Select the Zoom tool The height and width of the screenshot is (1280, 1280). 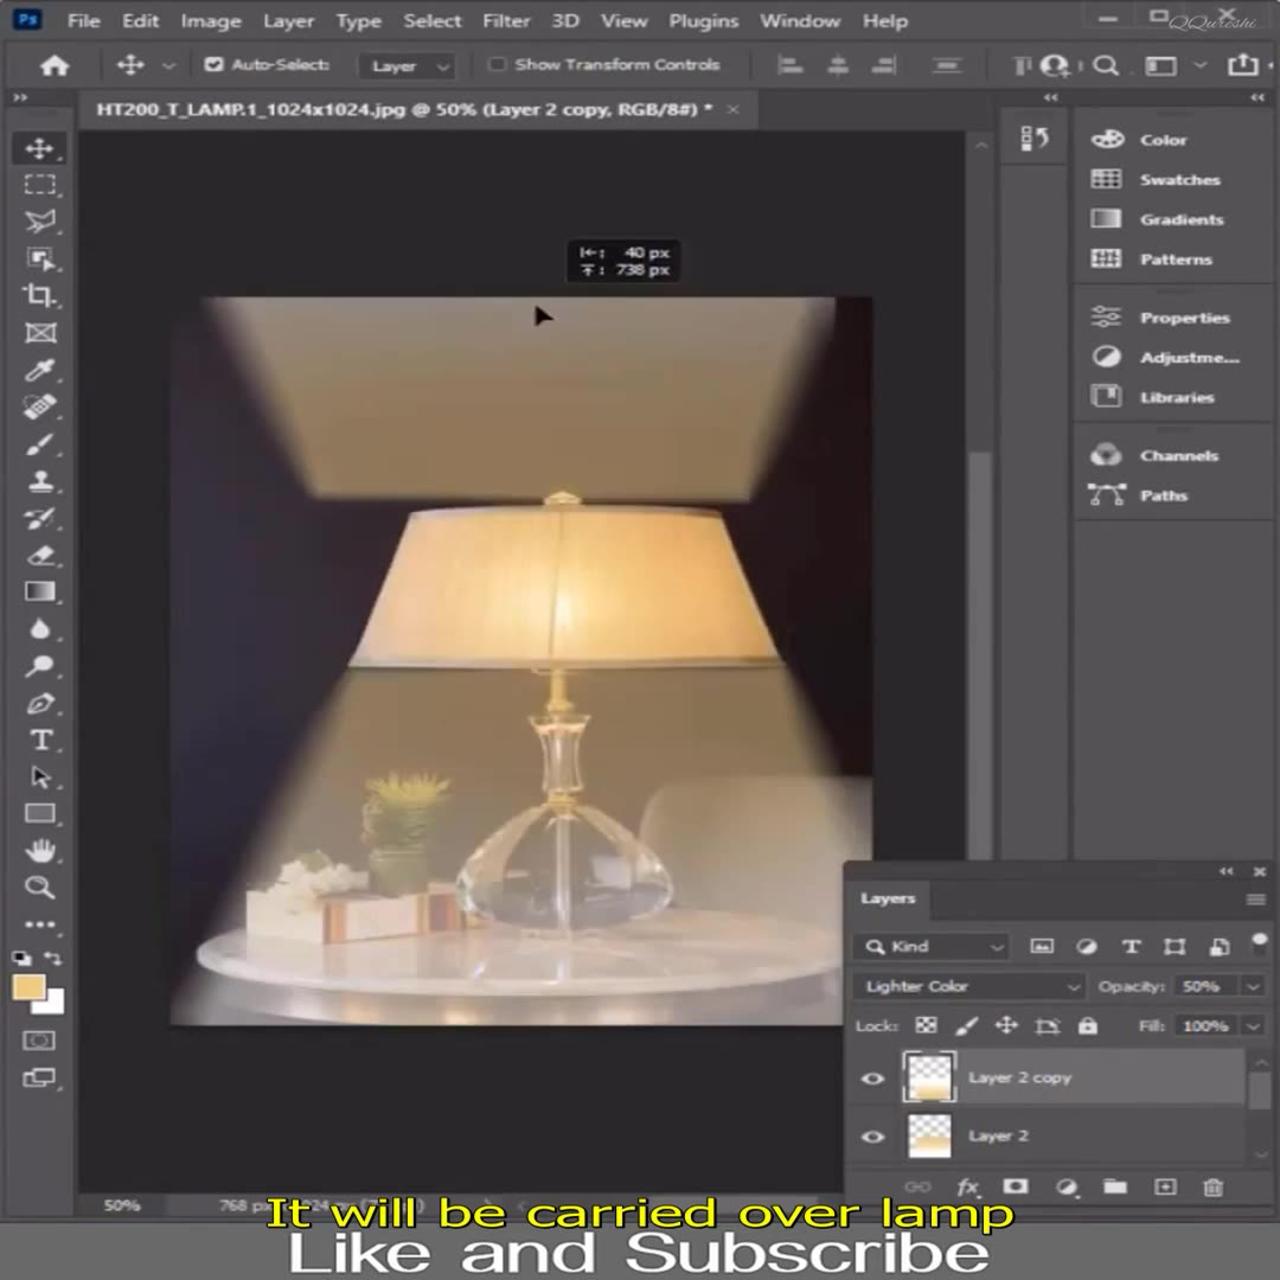40,887
